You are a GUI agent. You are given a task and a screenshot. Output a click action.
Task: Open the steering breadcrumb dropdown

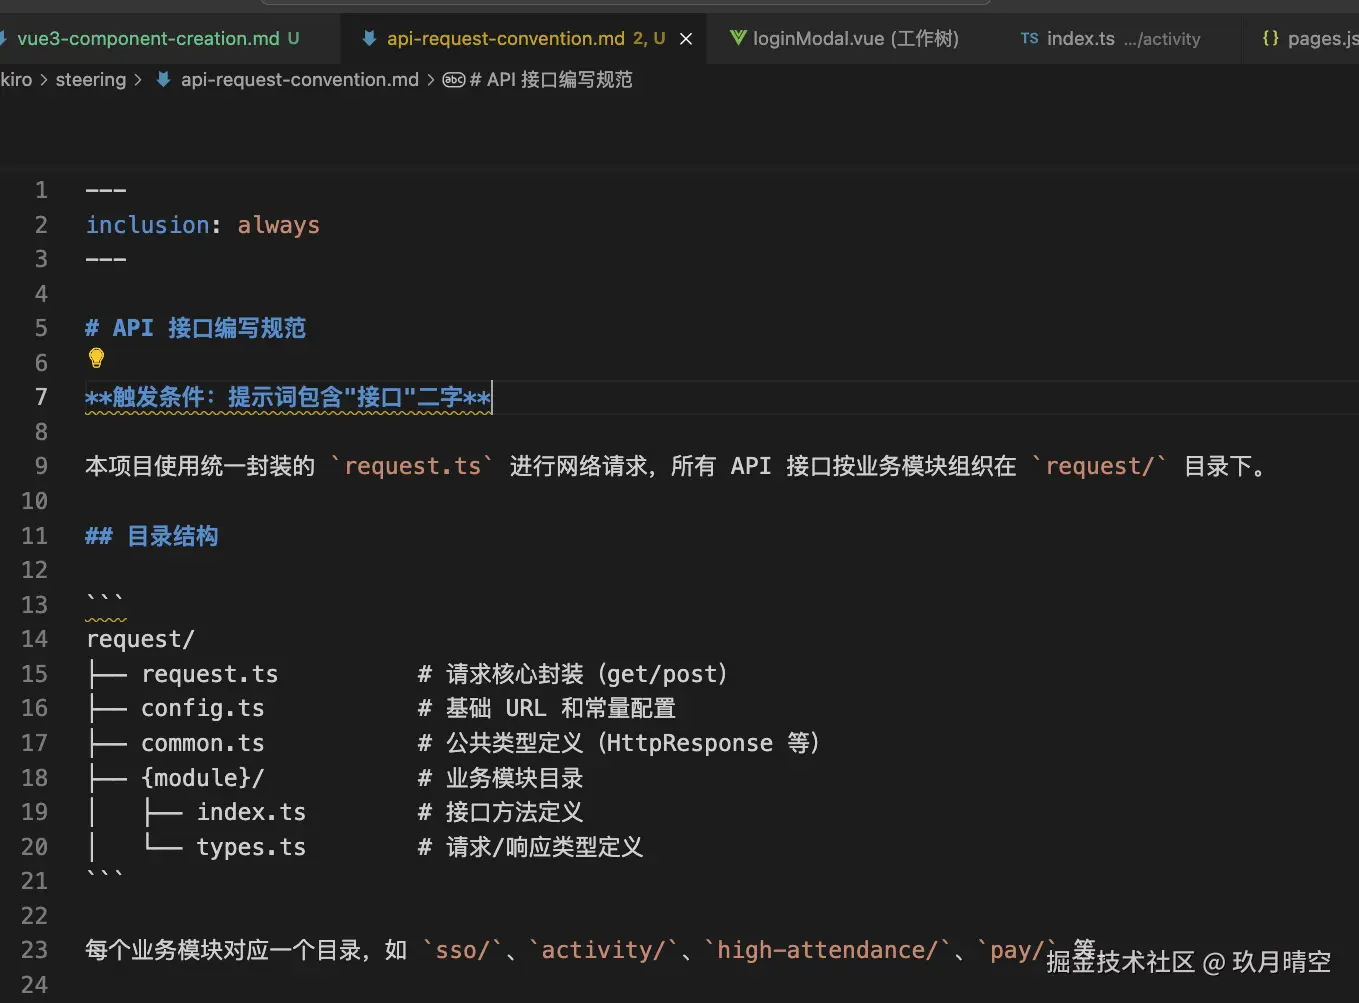(x=90, y=79)
